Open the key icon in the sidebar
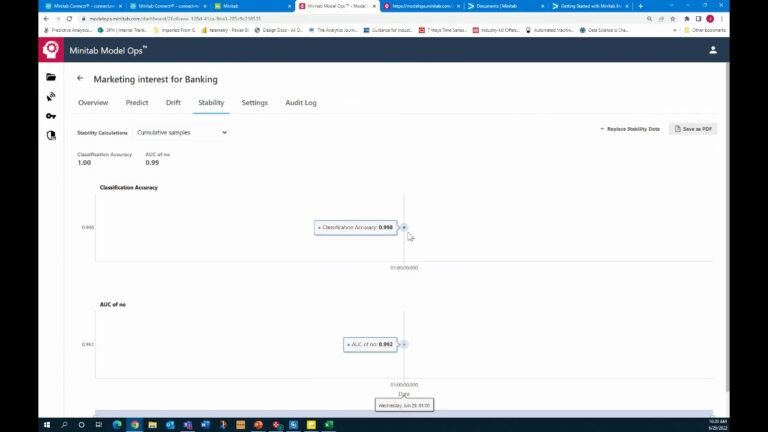 click(x=51, y=116)
